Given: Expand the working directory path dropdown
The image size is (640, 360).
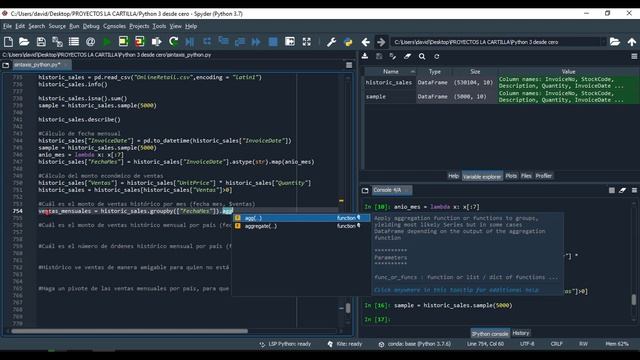Looking at the screenshot, I should (x=603, y=42).
